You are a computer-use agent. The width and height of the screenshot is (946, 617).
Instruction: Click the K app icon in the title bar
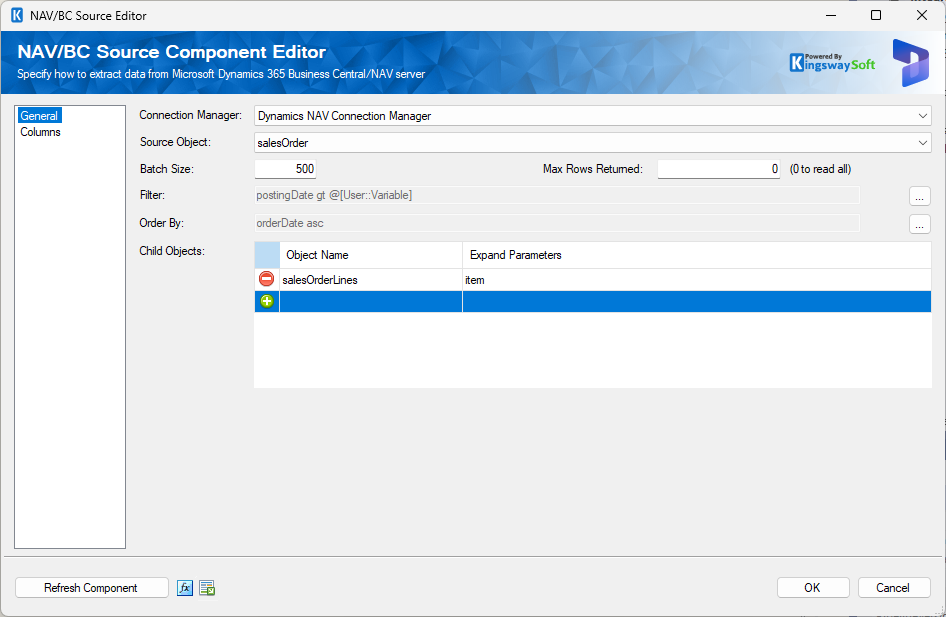(17, 15)
